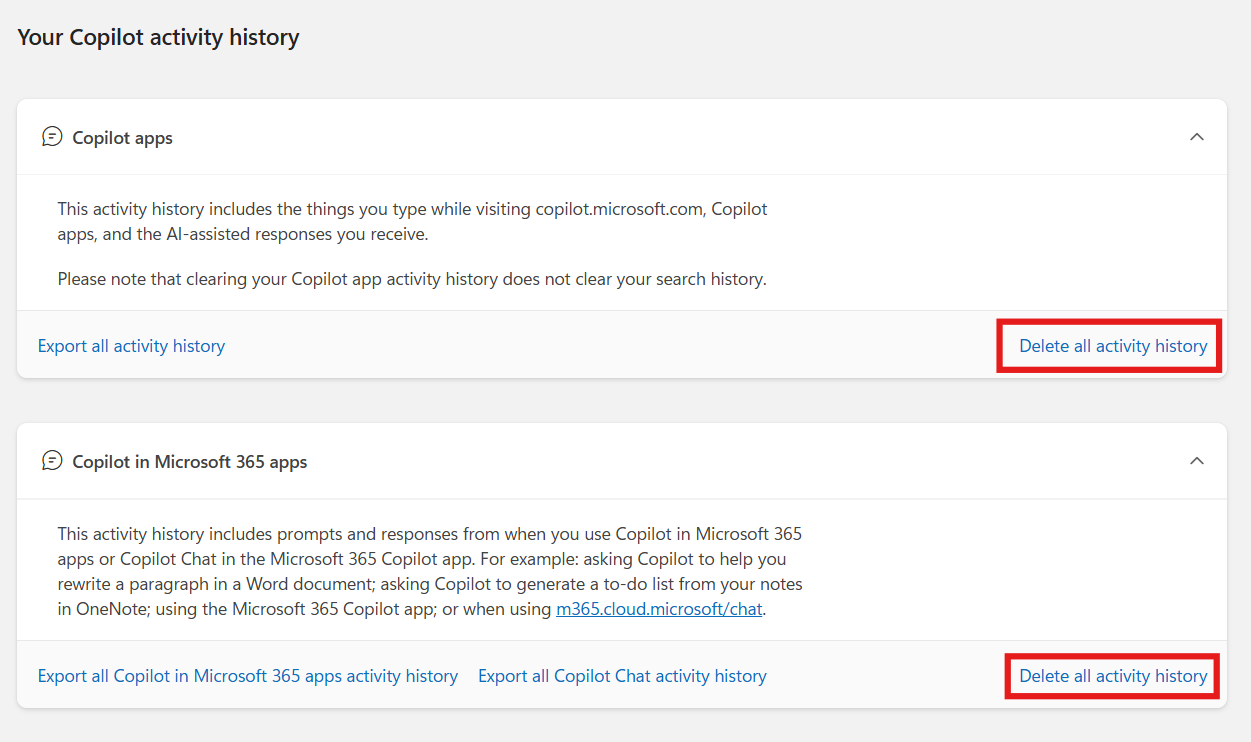The height and width of the screenshot is (742, 1251).
Task: Click the Your Copilot activity history heading
Action: [158, 38]
